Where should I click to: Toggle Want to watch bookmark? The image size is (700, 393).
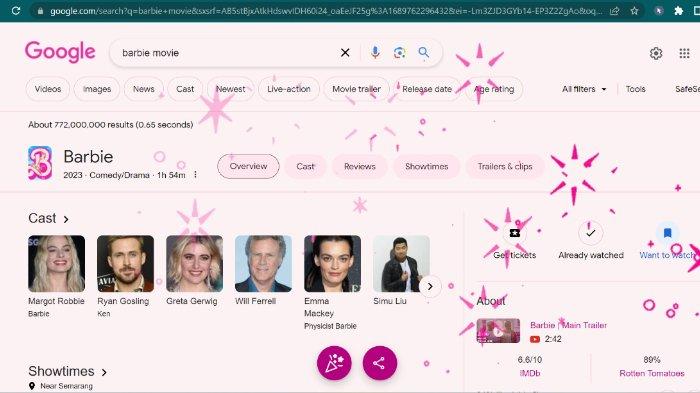point(667,233)
